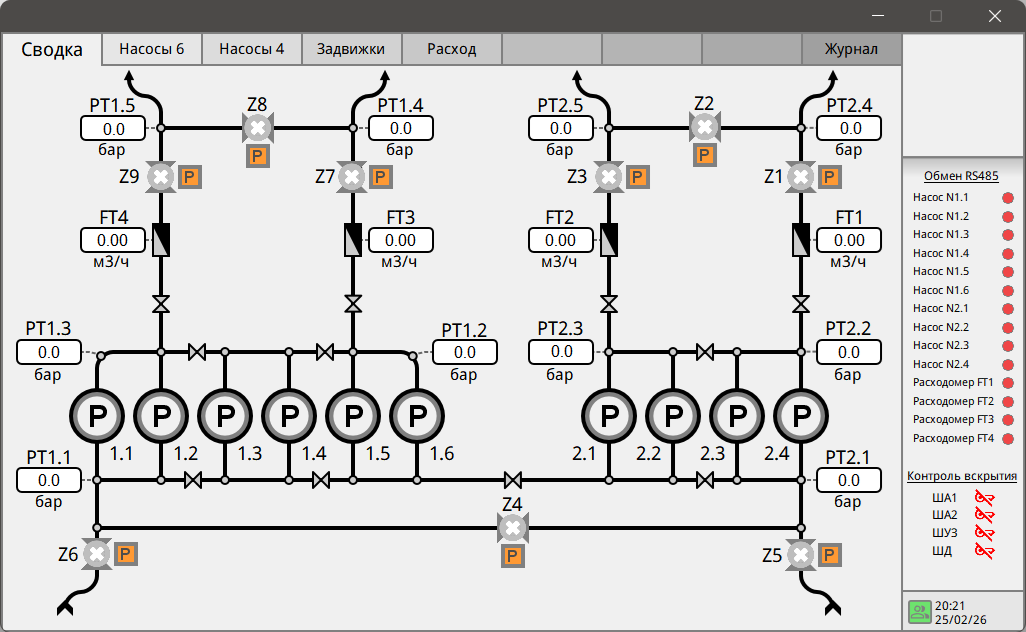Click Контроль вскрытия heading link
Image resolution: width=1026 pixels, height=632 pixels.
pos(962,476)
